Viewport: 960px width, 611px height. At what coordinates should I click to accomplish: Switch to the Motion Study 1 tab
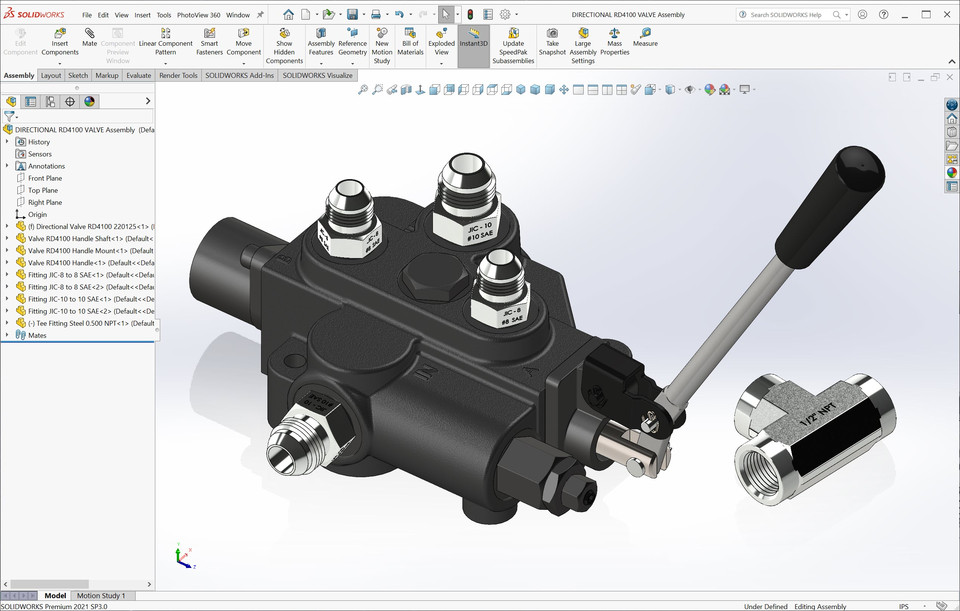coord(102,595)
